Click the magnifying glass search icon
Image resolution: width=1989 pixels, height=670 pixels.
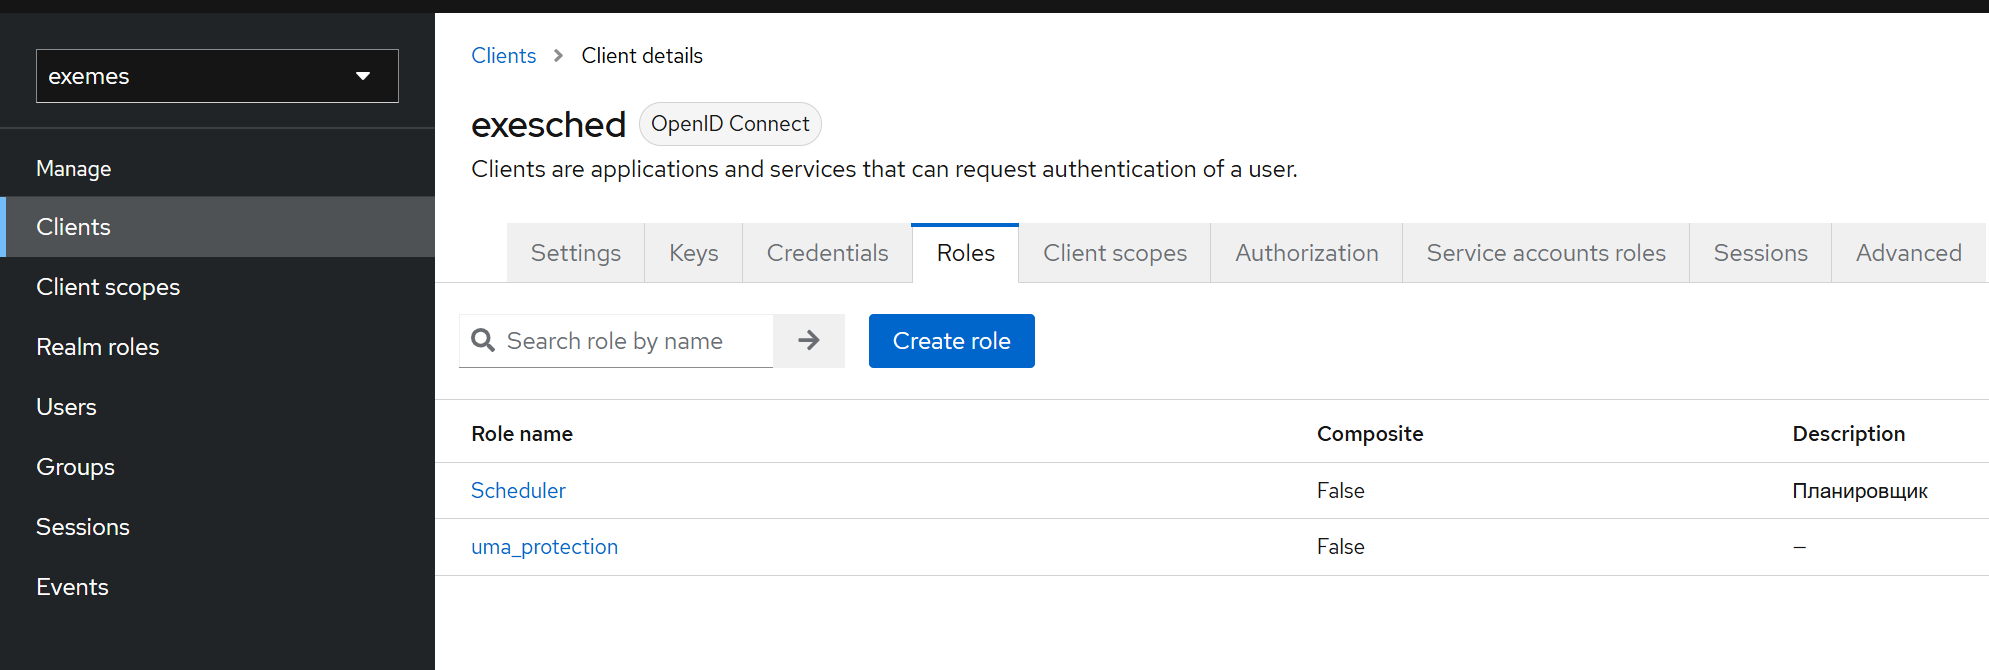(x=483, y=341)
